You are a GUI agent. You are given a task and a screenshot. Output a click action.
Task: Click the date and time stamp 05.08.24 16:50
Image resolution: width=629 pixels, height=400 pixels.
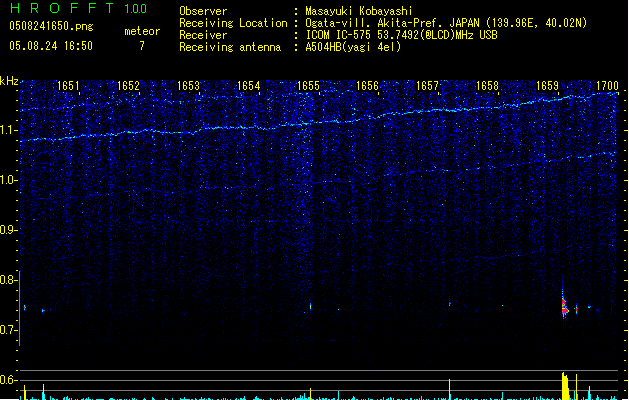point(50,46)
